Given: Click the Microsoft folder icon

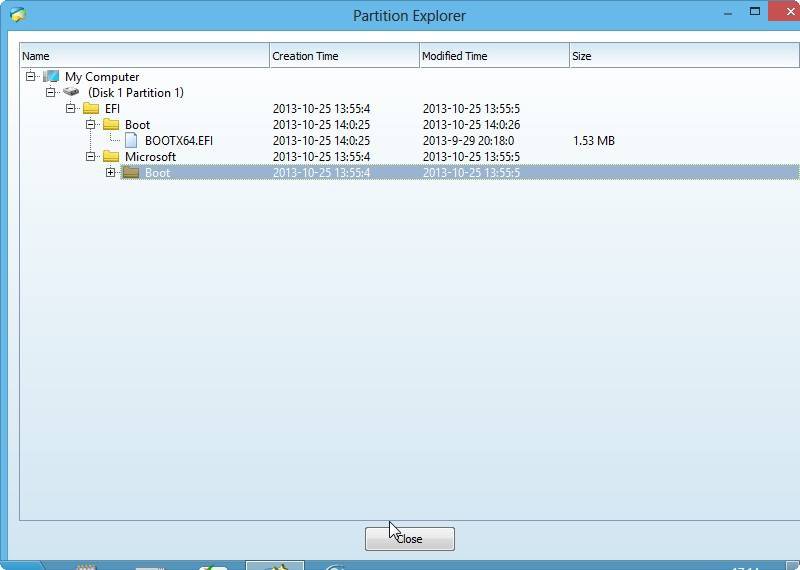Looking at the screenshot, I should point(111,157).
